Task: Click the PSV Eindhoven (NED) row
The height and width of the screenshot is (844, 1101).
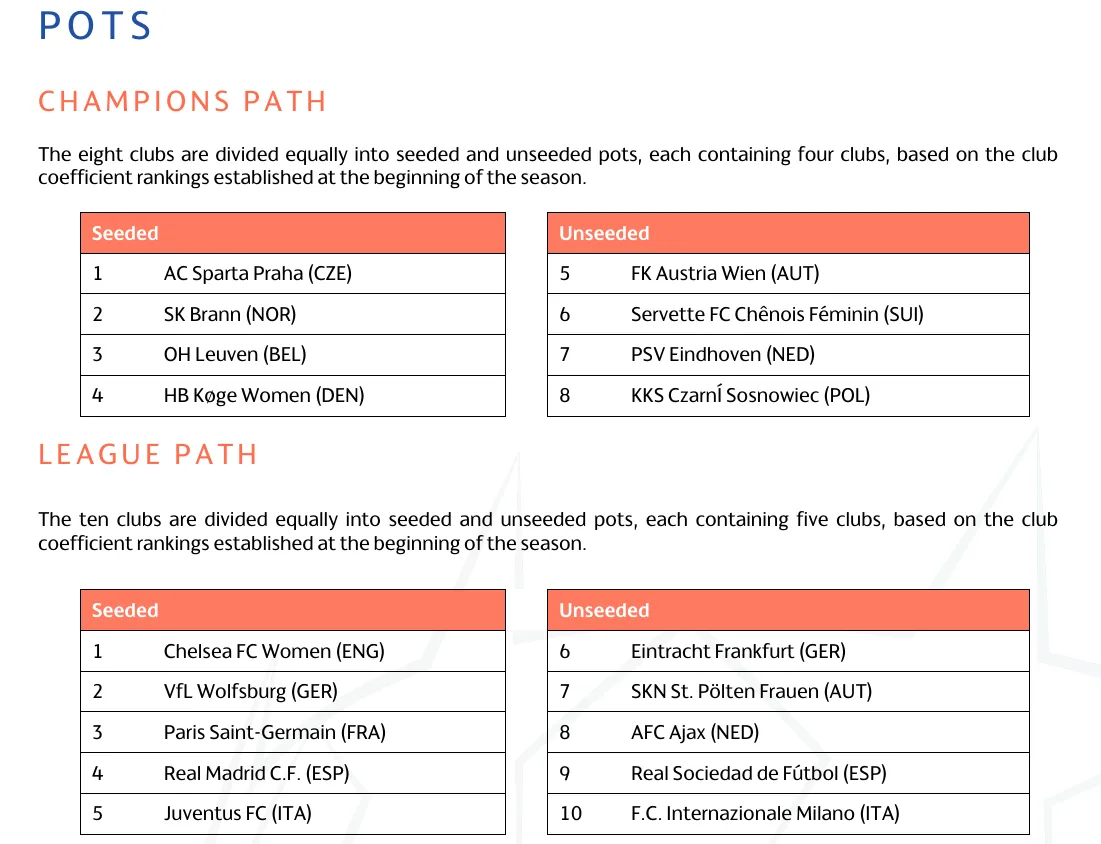Action: [788, 355]
